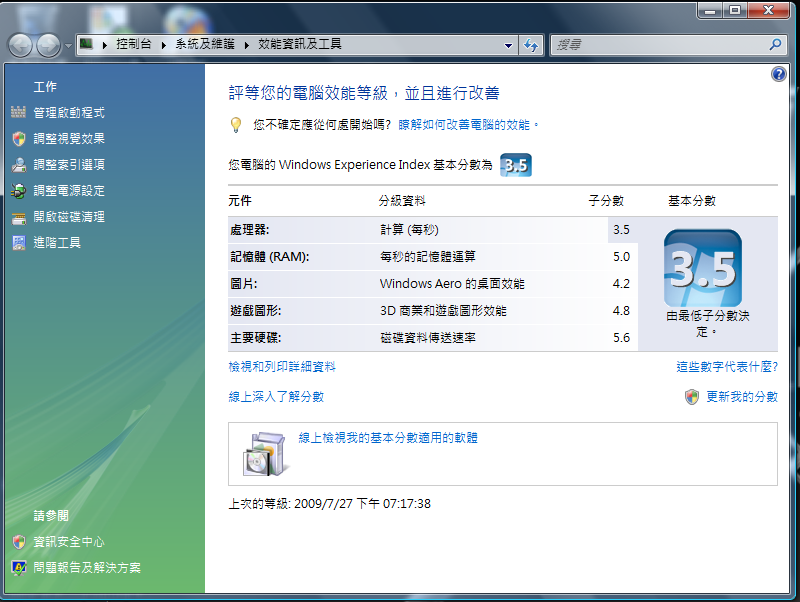Click the 調整索引選項 icon

click(19, 165)
